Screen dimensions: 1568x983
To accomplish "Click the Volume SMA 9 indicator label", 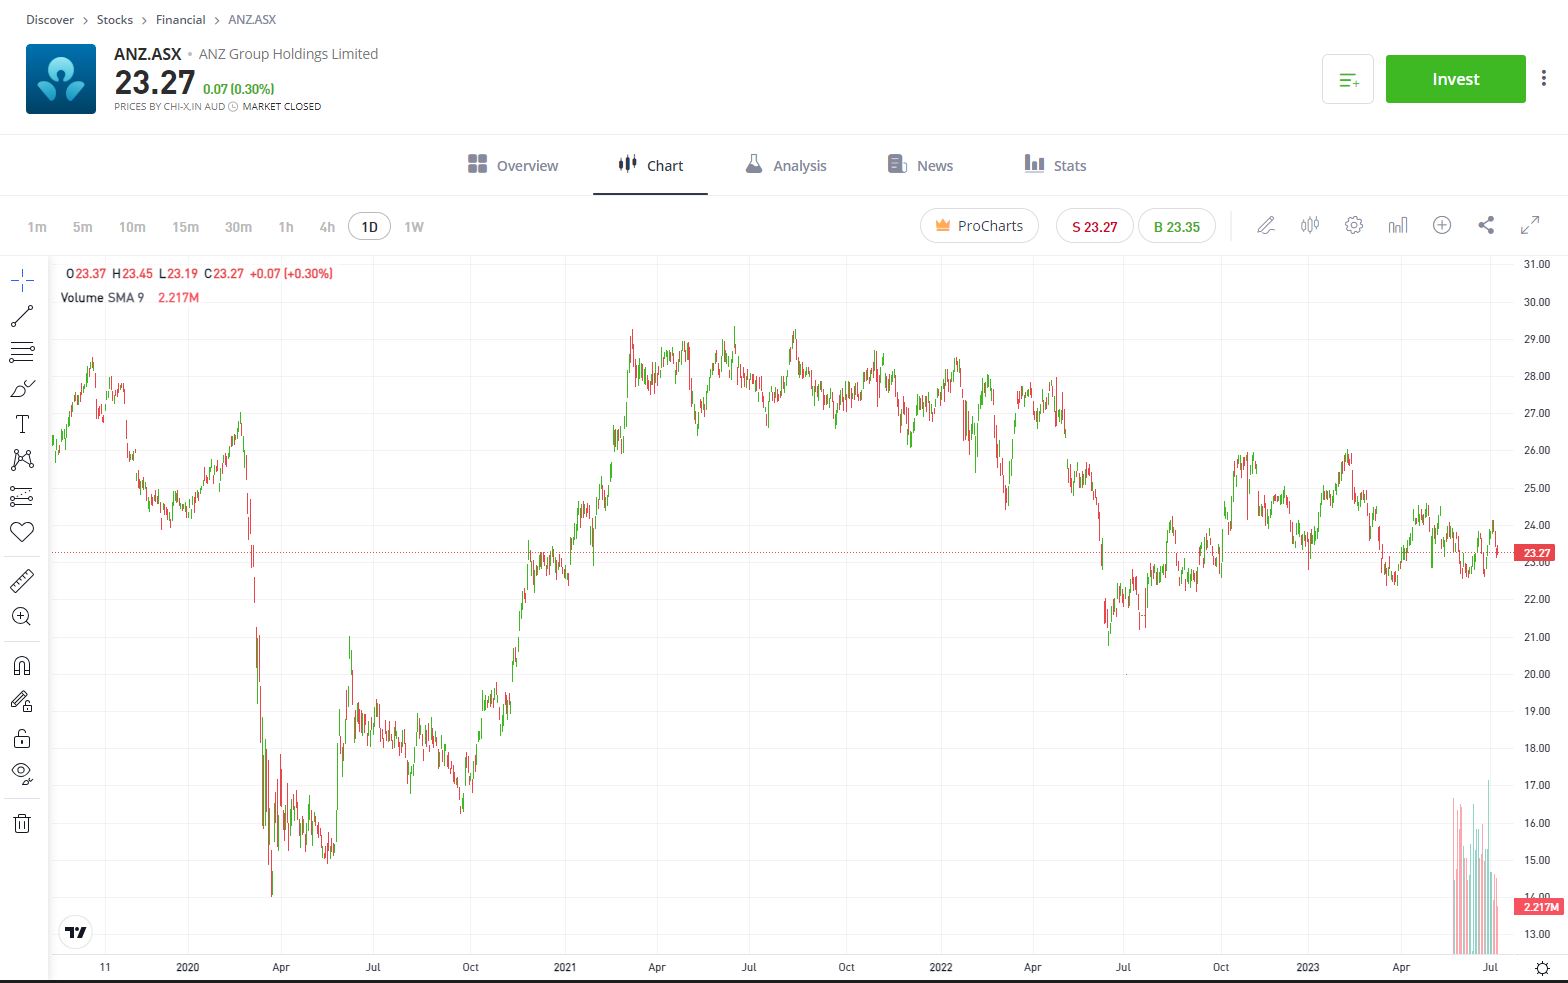I will tap(102, 297).
